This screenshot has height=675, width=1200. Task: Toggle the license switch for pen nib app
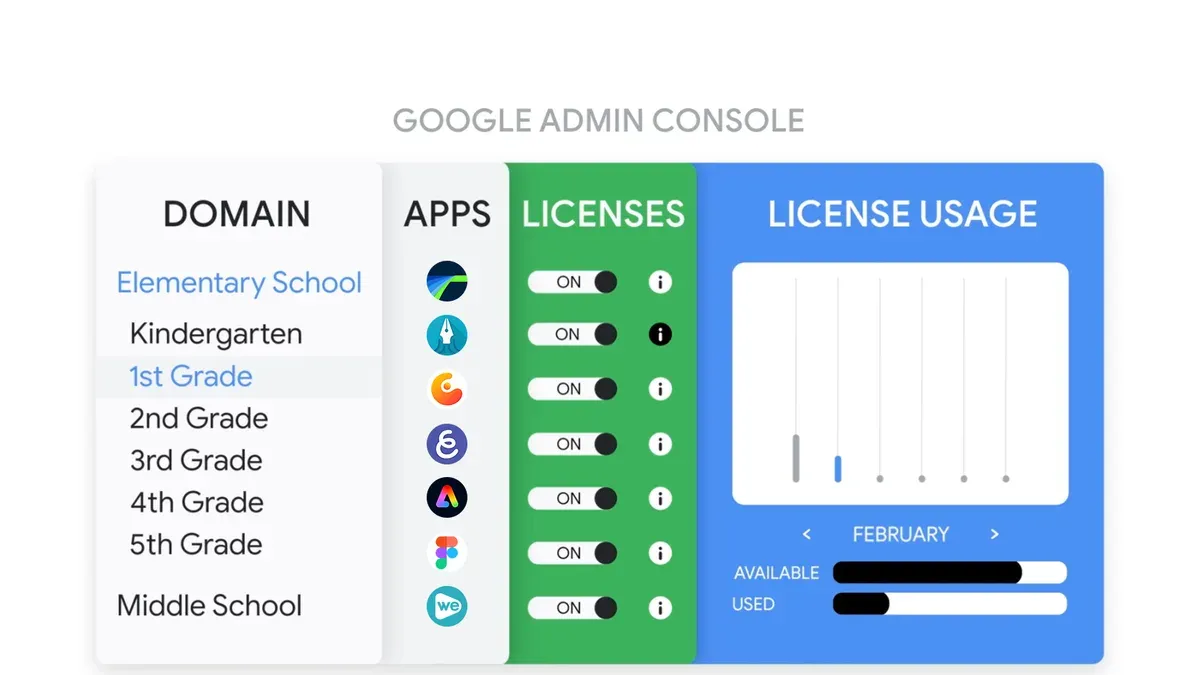573,335
